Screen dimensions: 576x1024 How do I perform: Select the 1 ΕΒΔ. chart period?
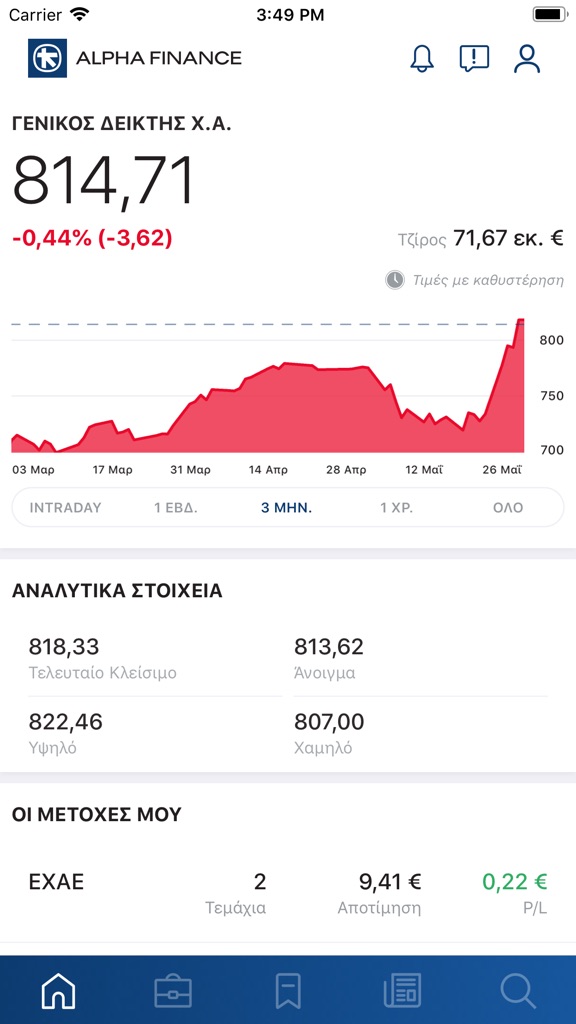pyautogui.click(x=175, y=507)
